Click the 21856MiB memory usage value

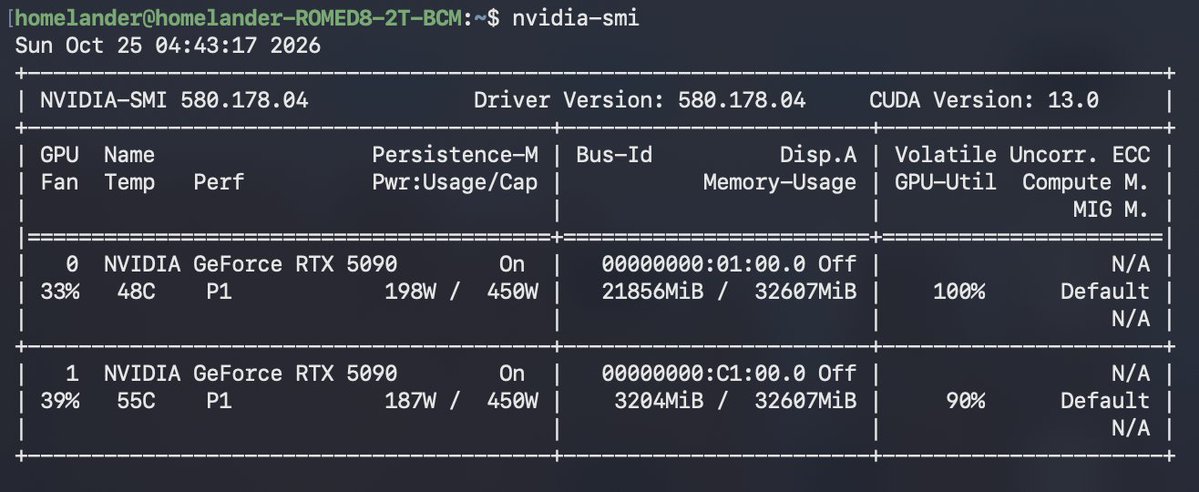coord(652,292)
